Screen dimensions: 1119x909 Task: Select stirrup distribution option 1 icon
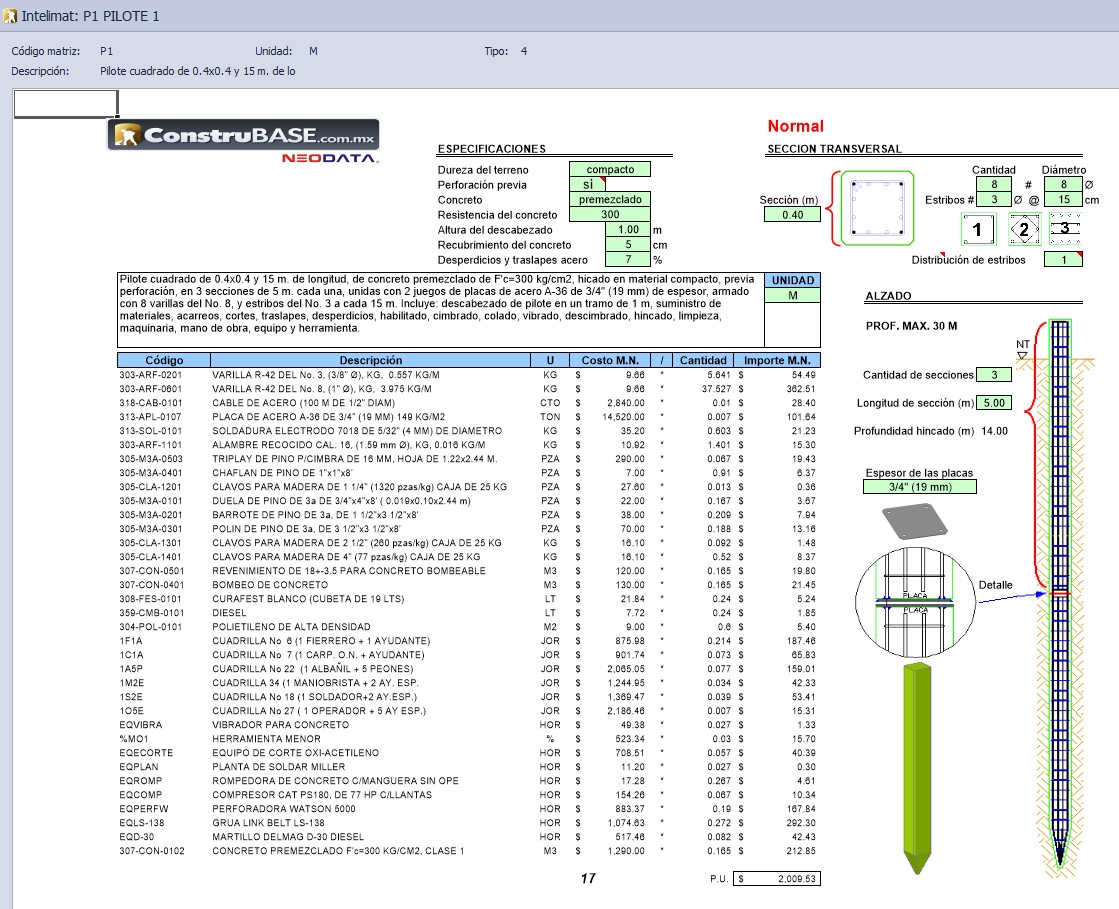978,229
